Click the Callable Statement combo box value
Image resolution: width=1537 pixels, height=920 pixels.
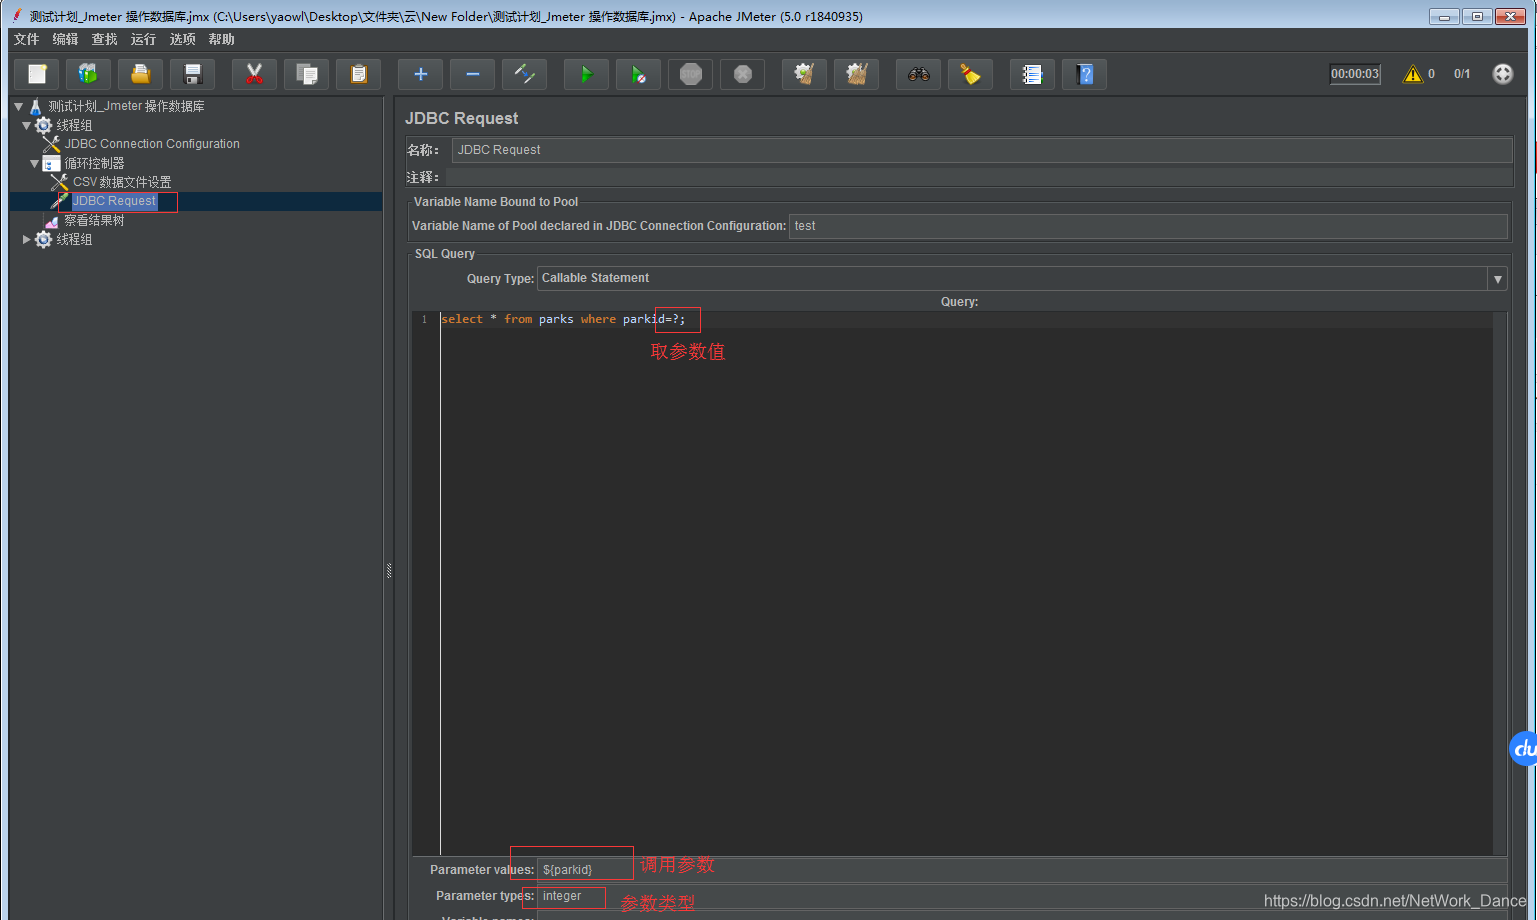(x=1012, y=279)
